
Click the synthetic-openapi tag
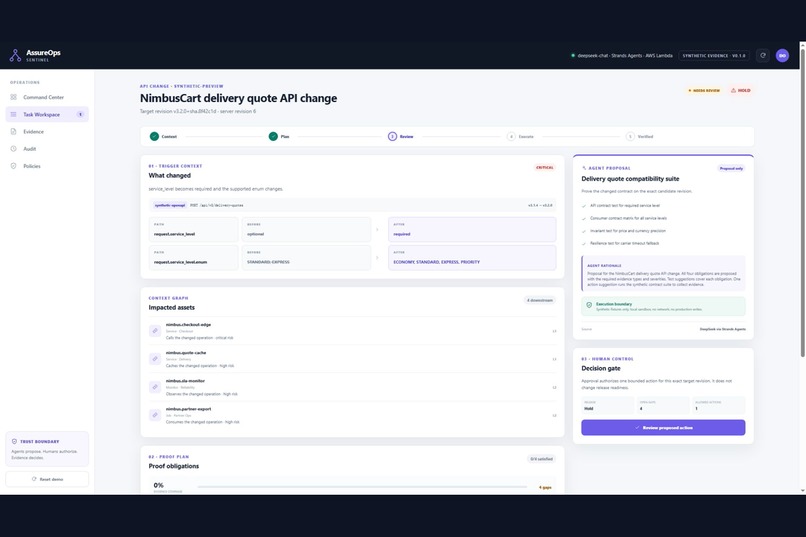(170, 205)
